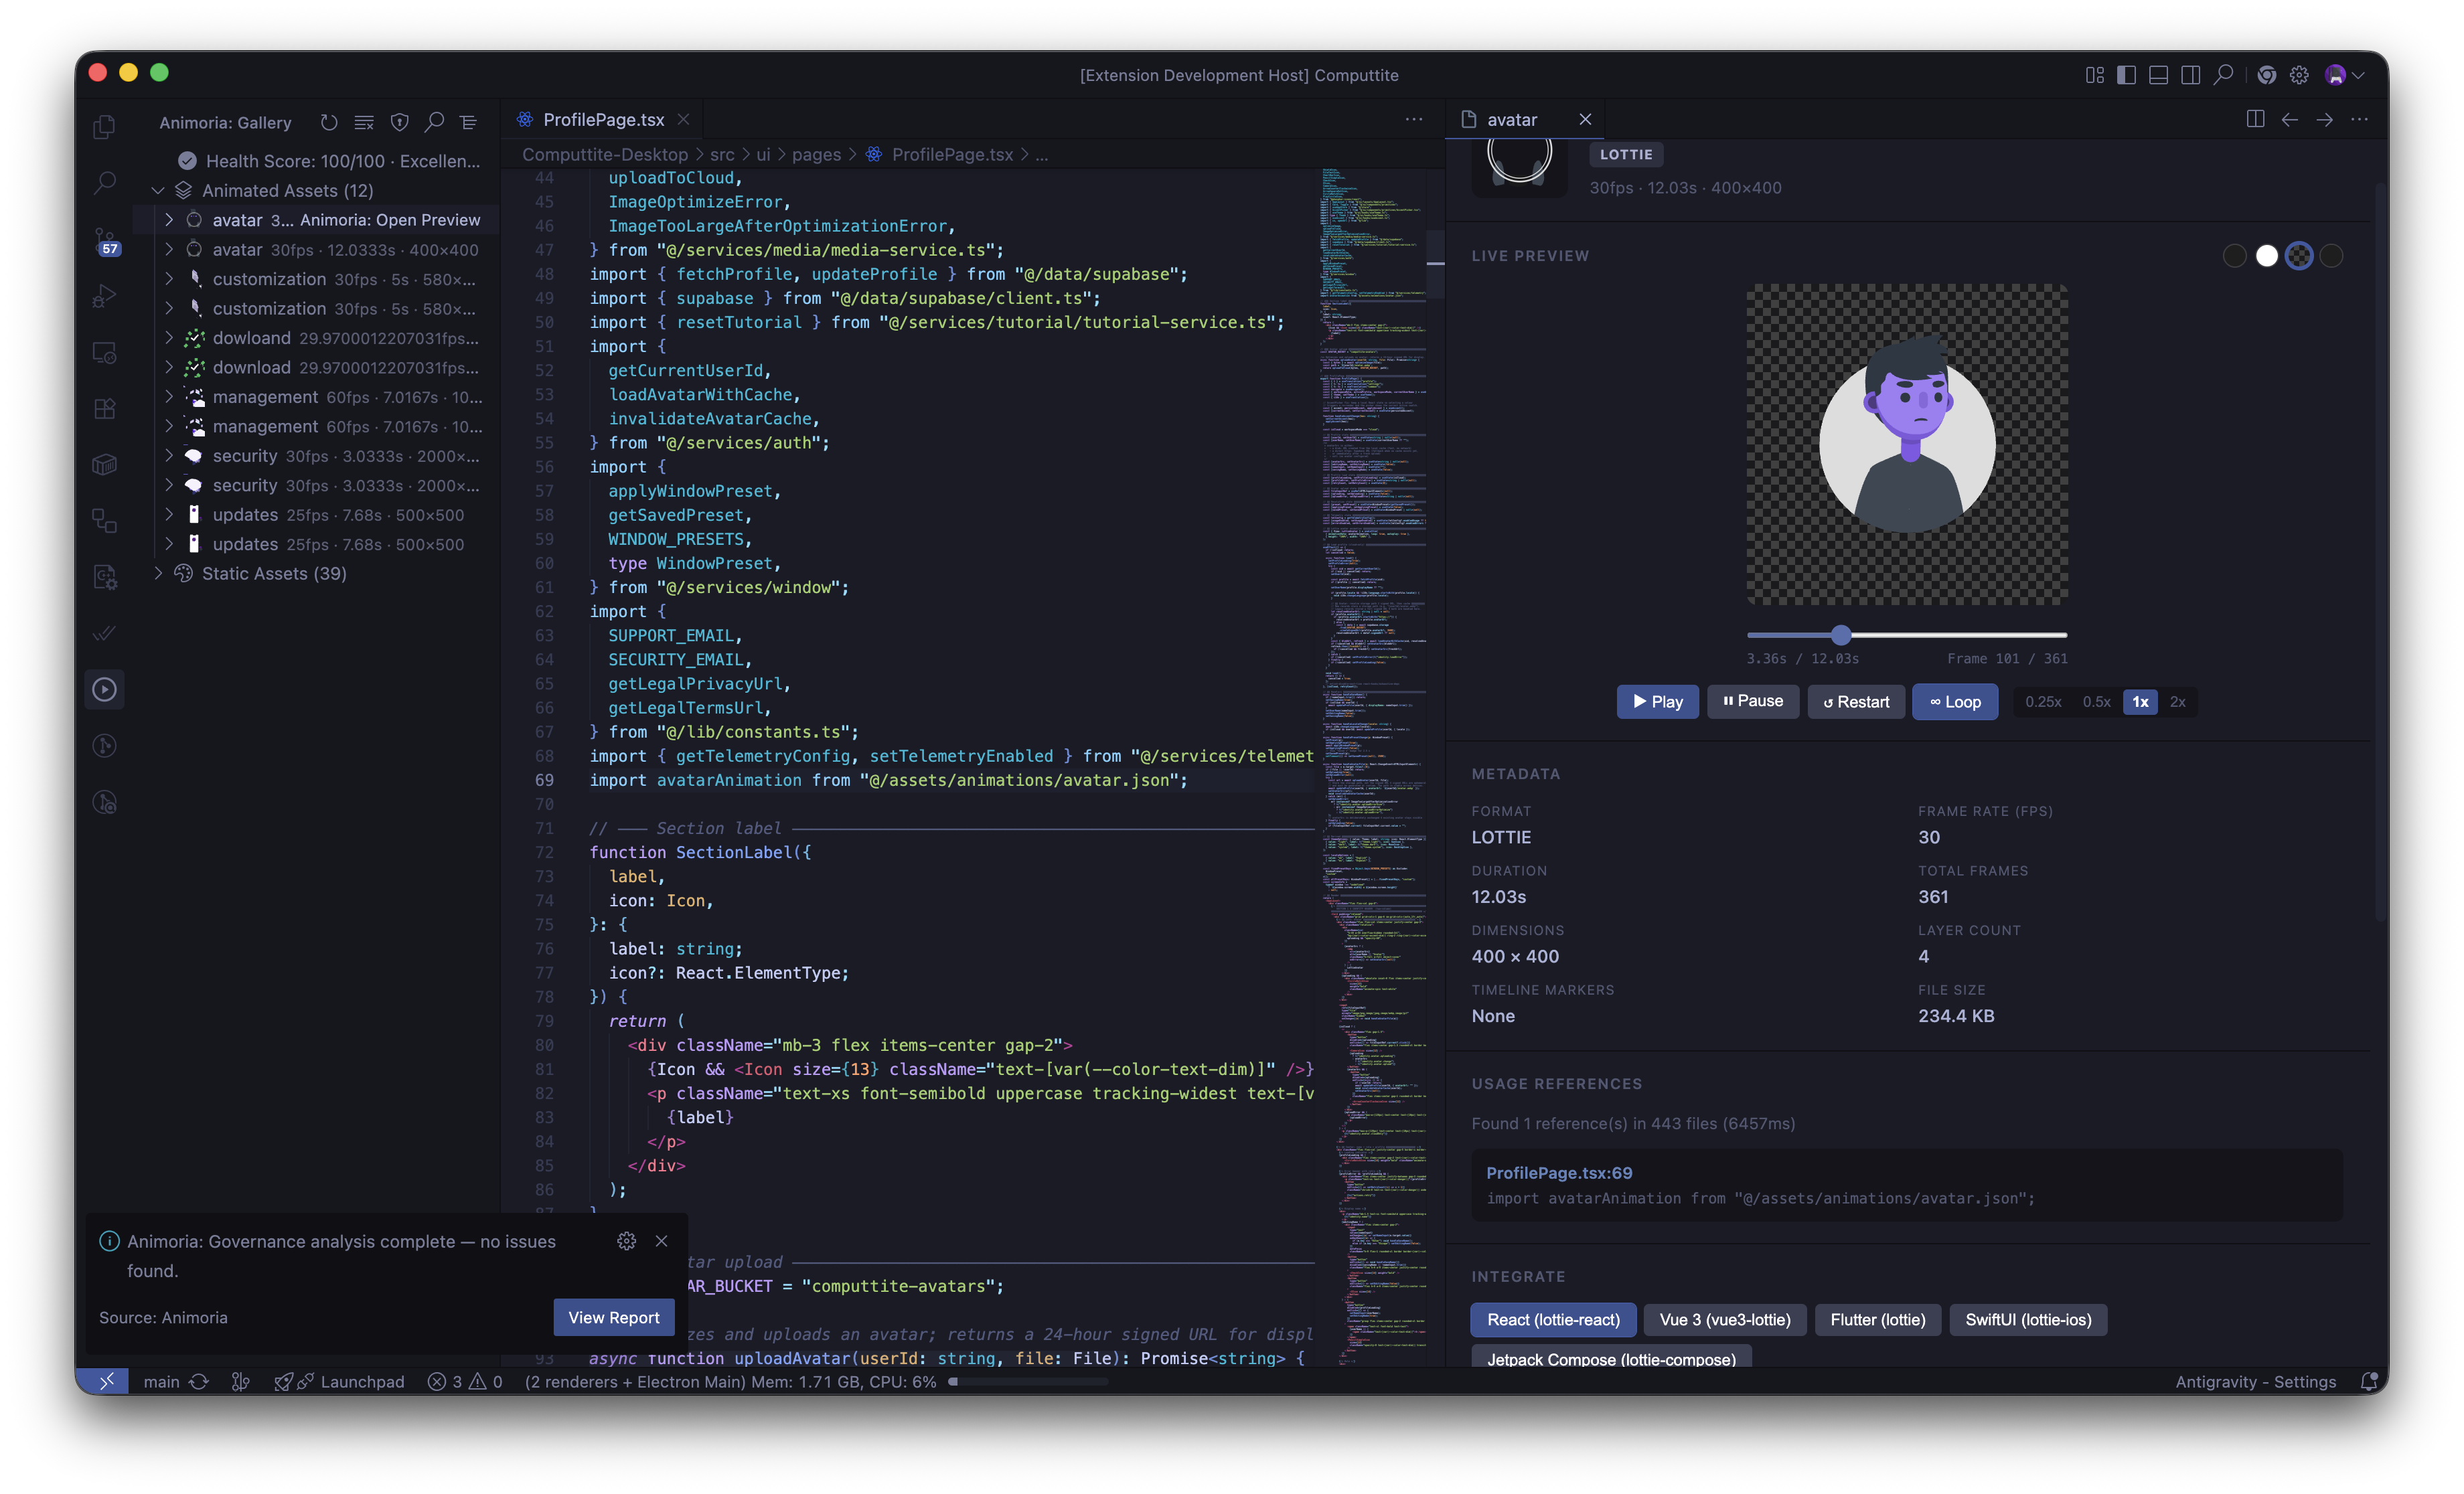The width and height of the screenshot is (2464, 1494).
Task: Open the ProfilePage.tsx:69 usage reference
Action: pos(1558,1172)
